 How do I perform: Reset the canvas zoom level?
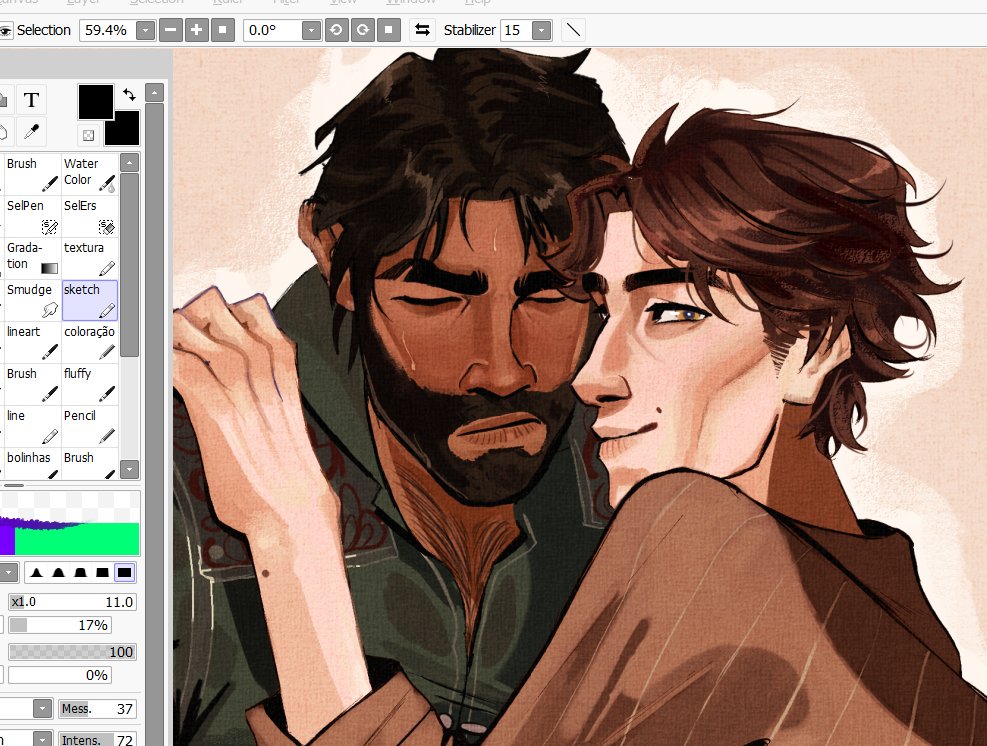coord(223,30)
